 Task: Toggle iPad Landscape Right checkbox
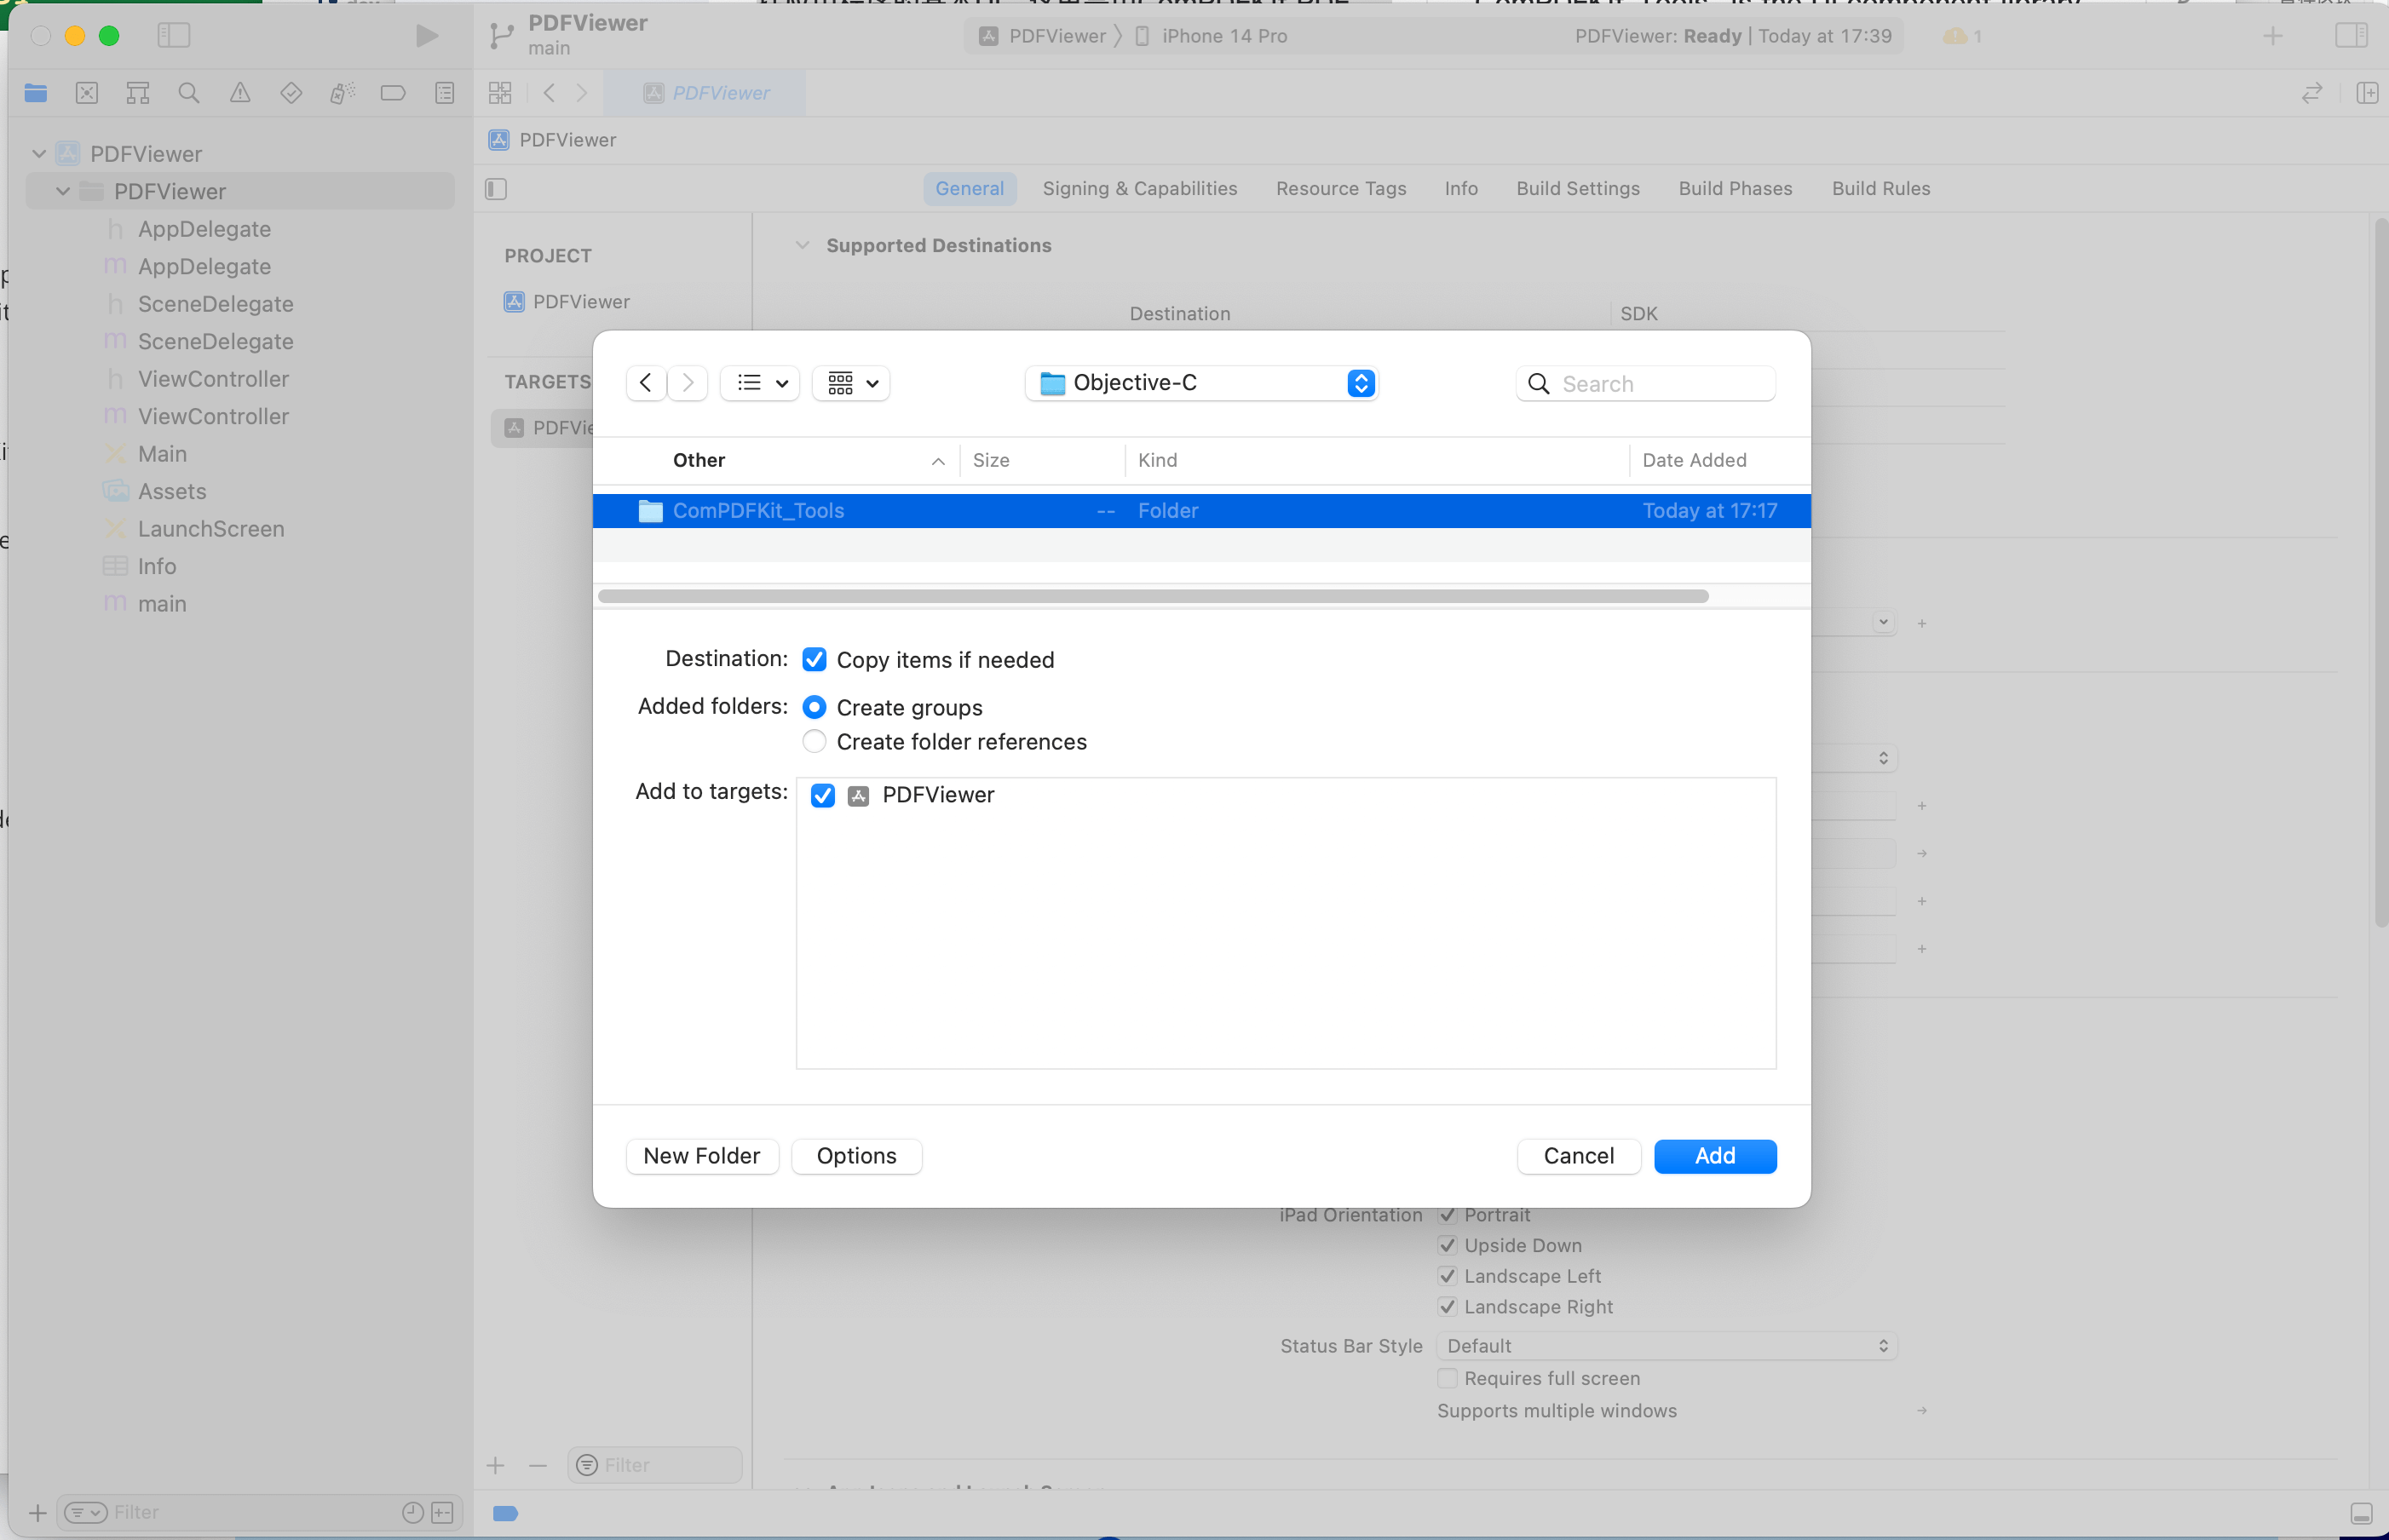click(x=1448, y=1307)
